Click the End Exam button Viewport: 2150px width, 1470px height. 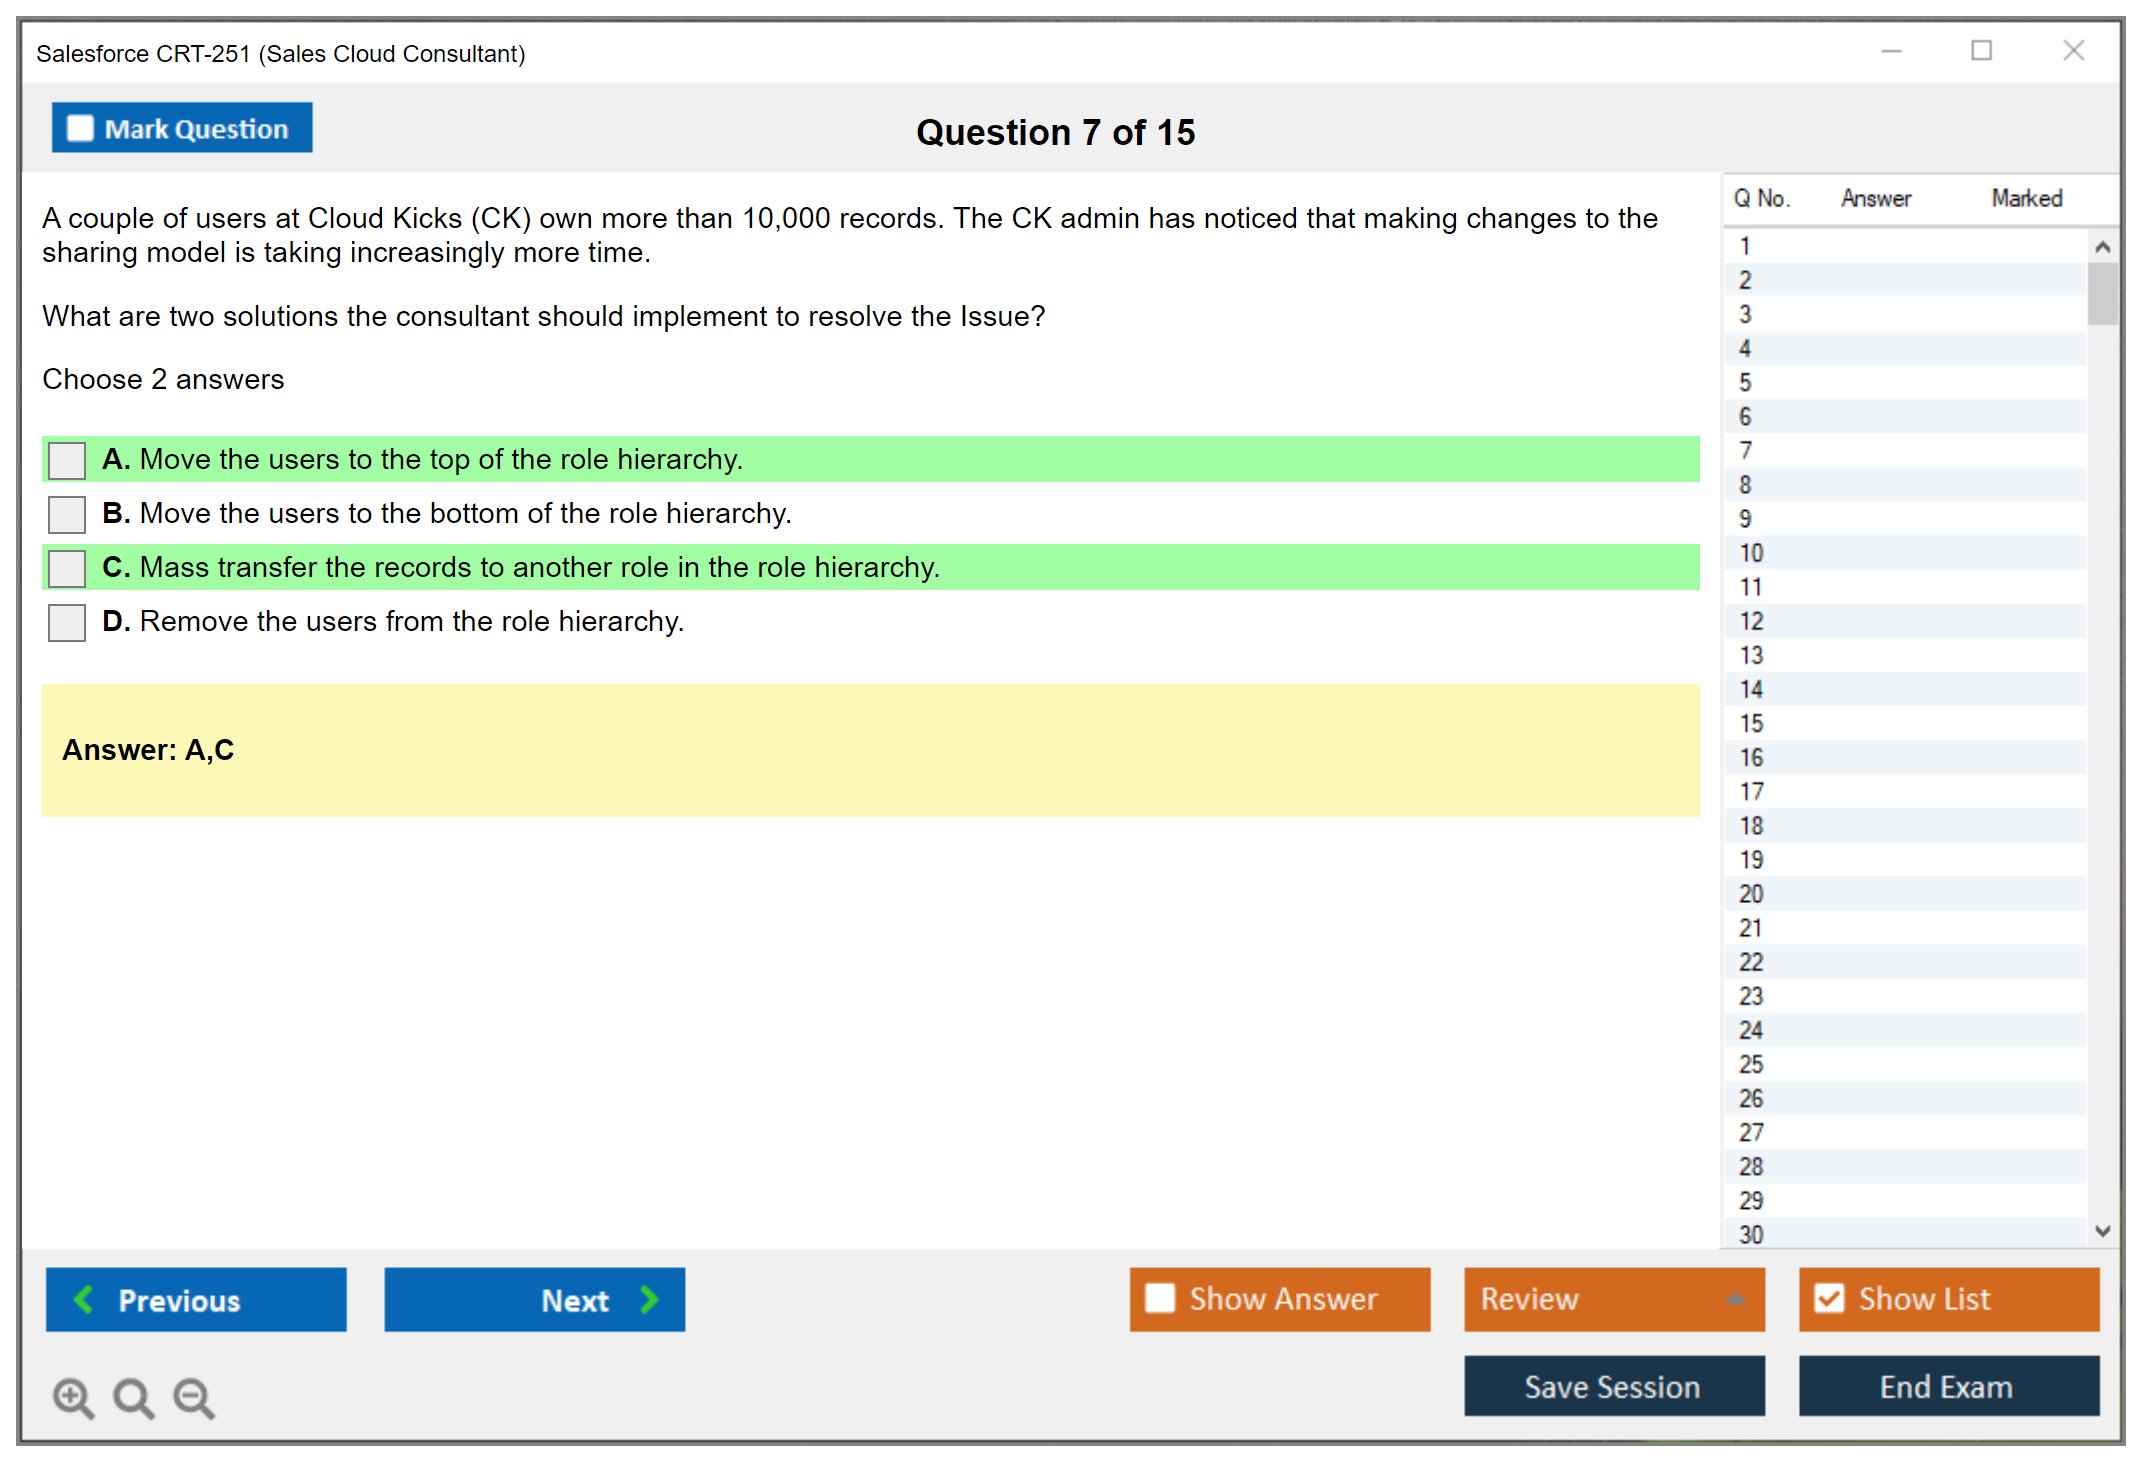tap(1947, 1386)
